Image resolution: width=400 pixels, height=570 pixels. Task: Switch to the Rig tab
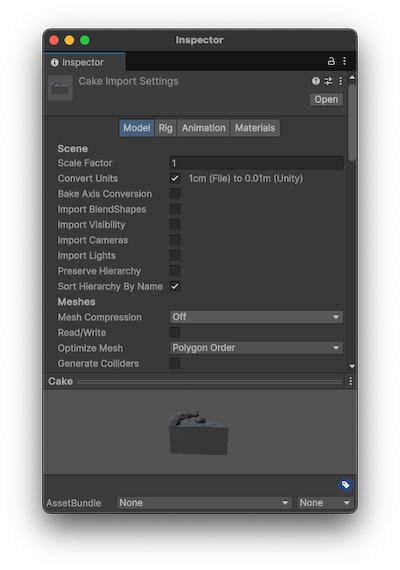click(x=165, y=128)
